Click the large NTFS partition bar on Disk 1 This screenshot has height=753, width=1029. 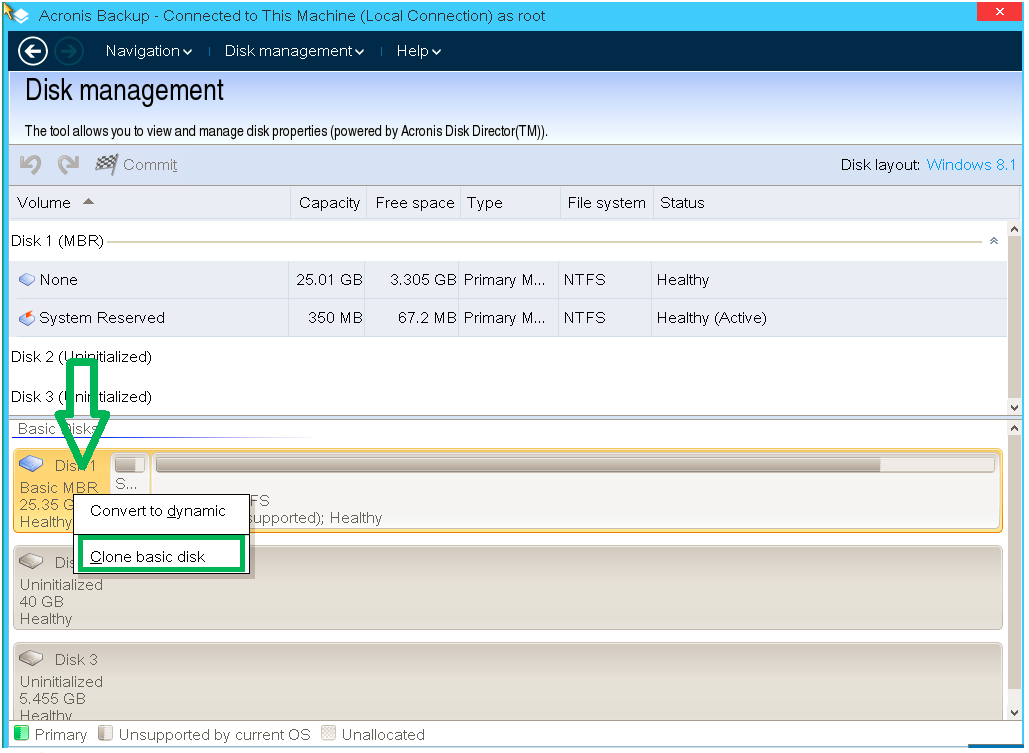576,490
